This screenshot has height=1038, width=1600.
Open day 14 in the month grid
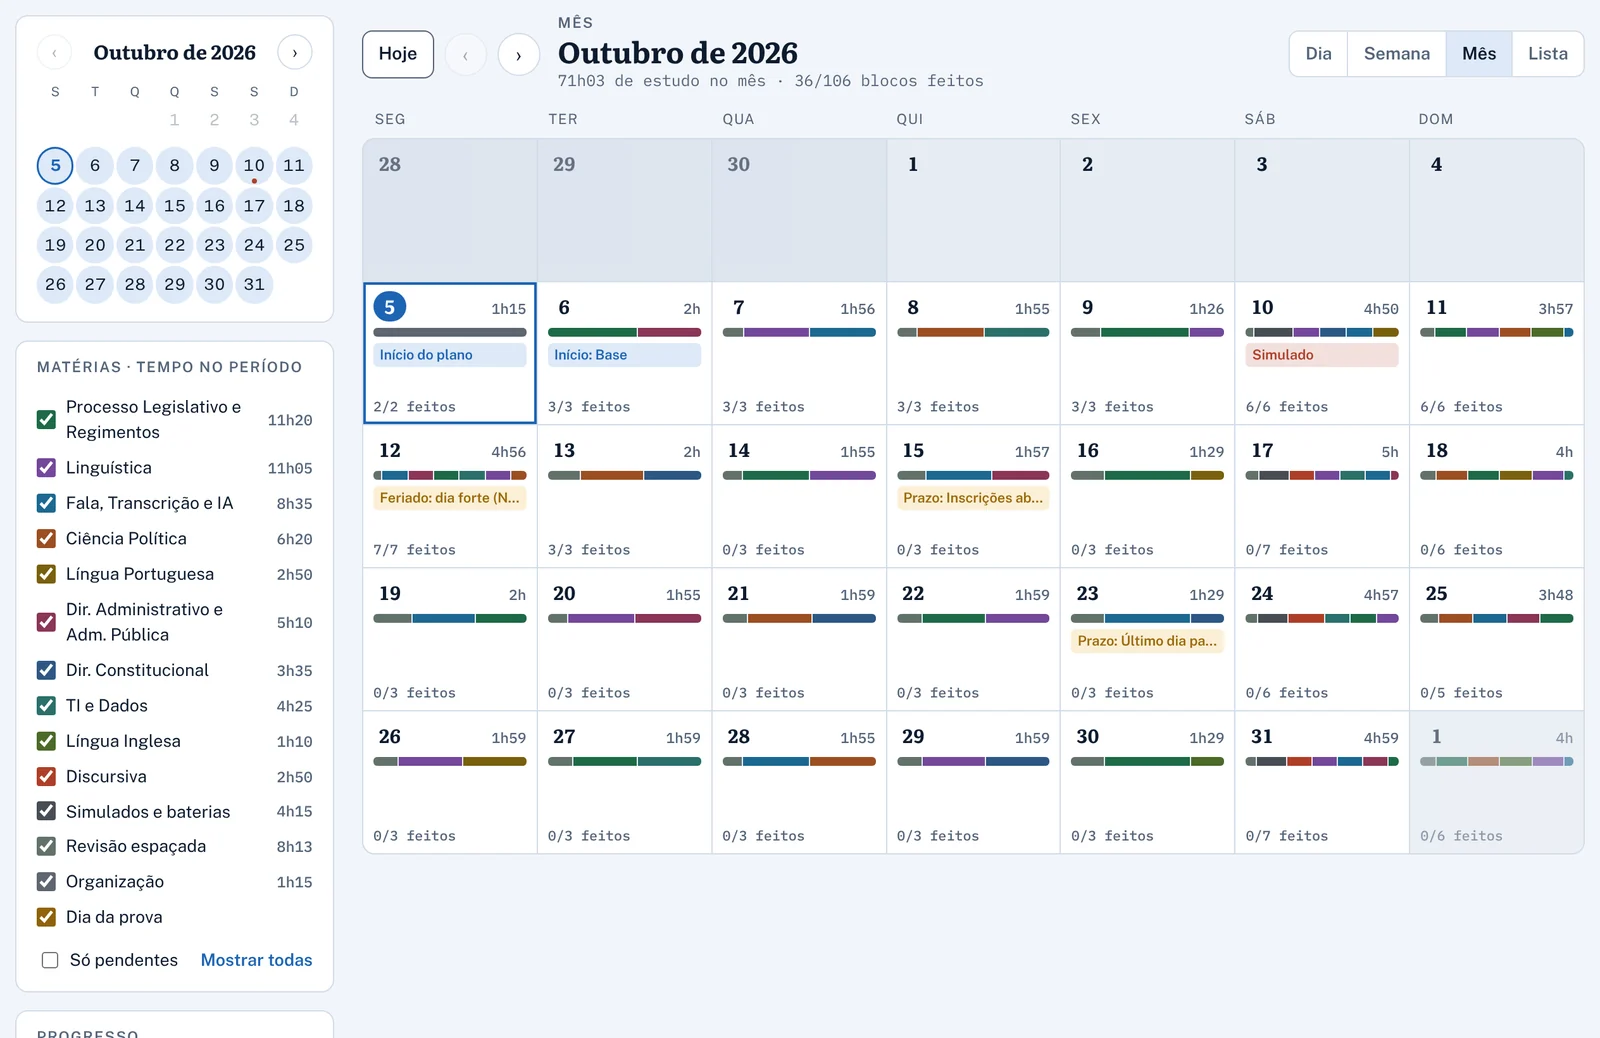[799, 496]
